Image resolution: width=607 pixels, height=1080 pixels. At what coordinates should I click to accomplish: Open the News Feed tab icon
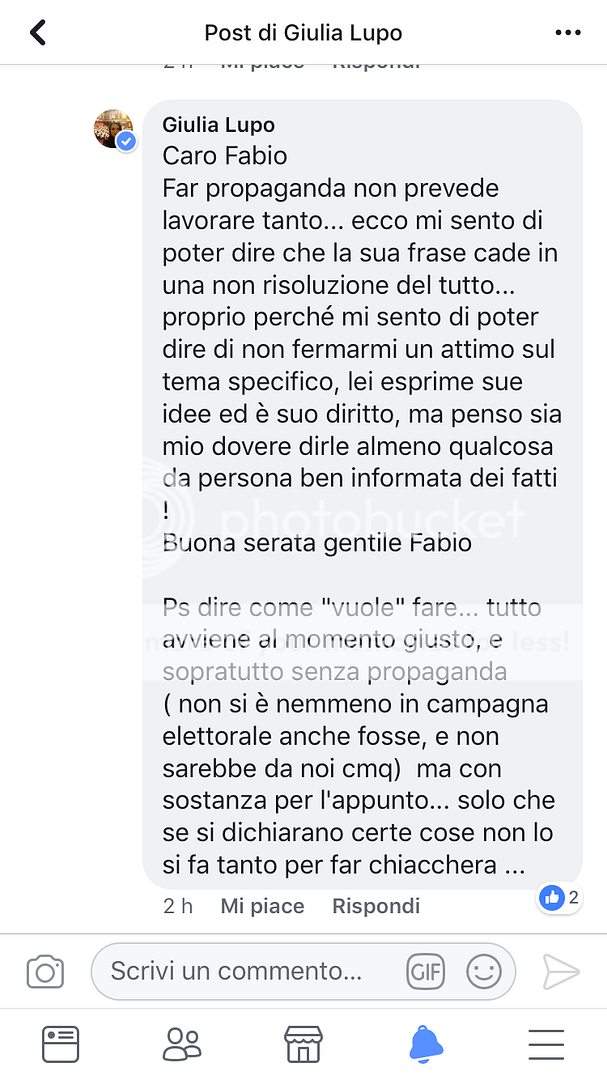click(x=61, y=1044)
